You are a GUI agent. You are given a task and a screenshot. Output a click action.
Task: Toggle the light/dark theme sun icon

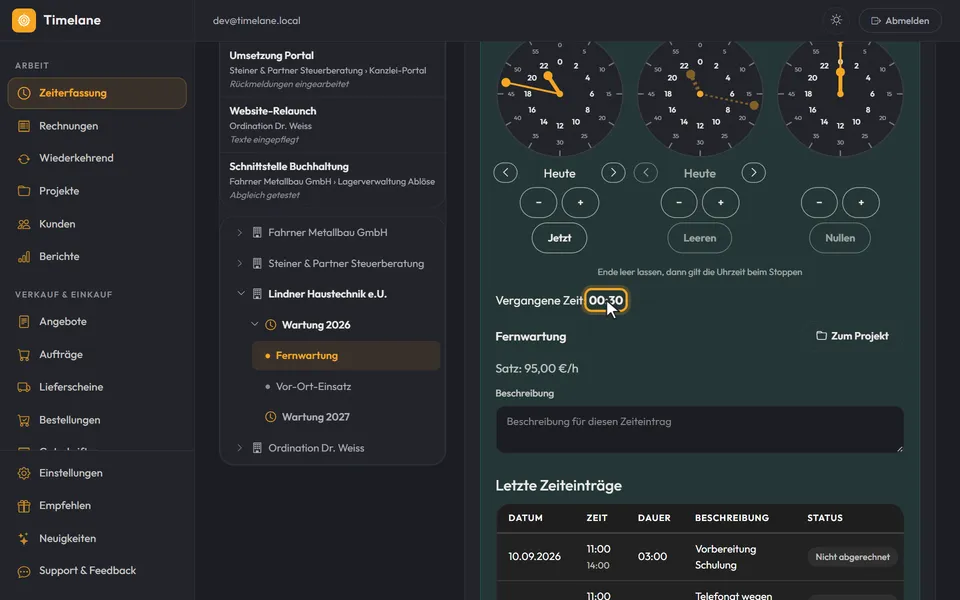pos(836,20)
